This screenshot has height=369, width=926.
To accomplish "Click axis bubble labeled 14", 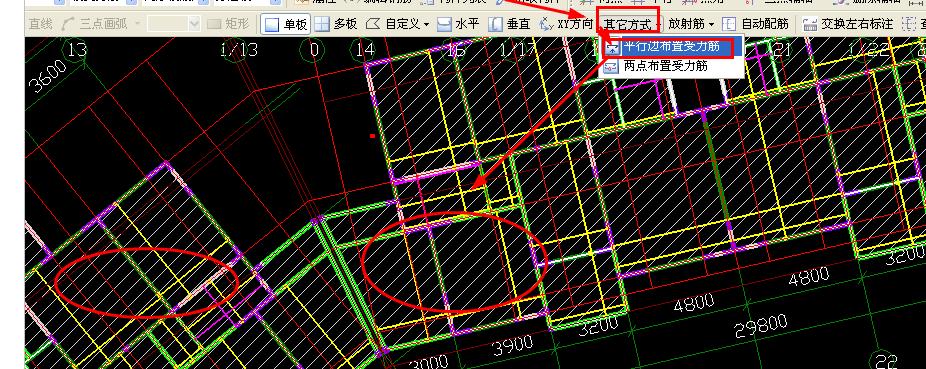I will [364, 50].
